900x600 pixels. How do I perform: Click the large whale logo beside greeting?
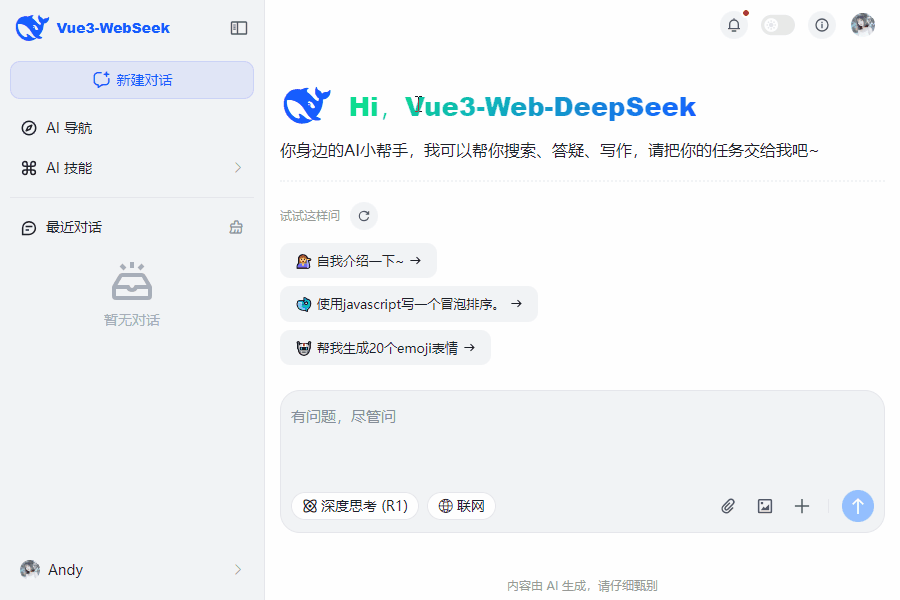(x=307, y=106)
